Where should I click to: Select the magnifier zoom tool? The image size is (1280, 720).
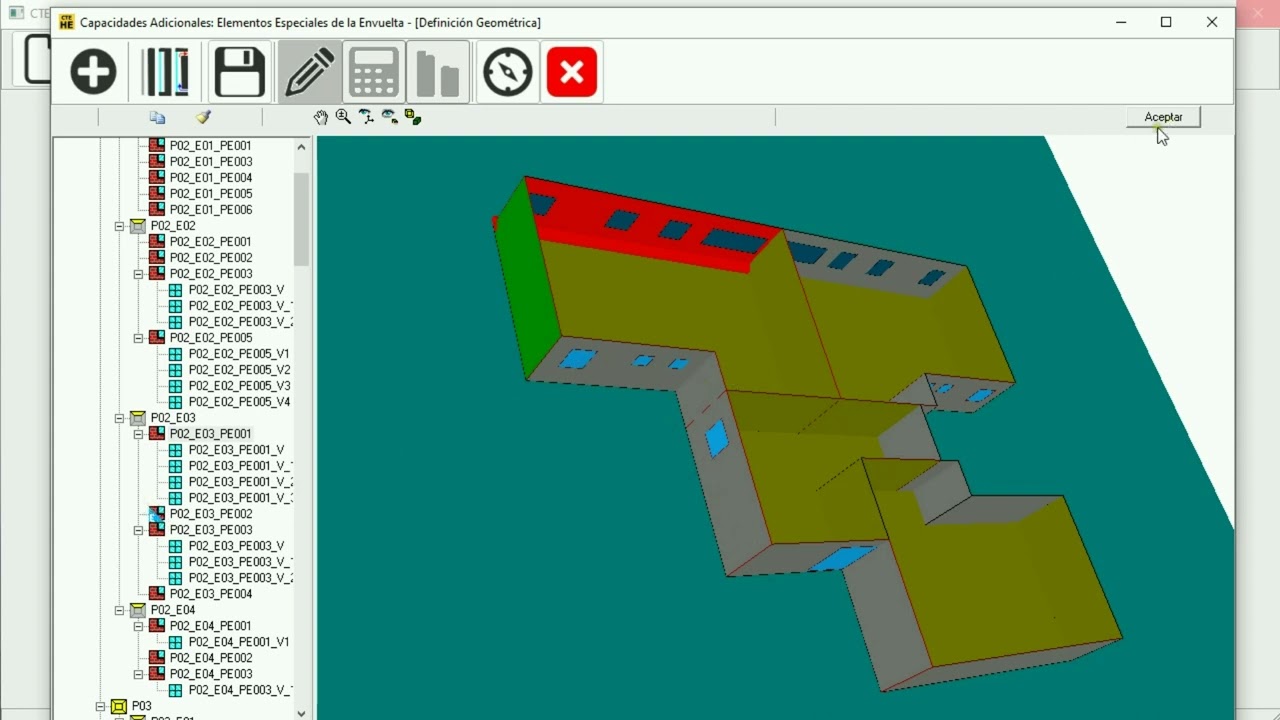click(x=343, y=117)
